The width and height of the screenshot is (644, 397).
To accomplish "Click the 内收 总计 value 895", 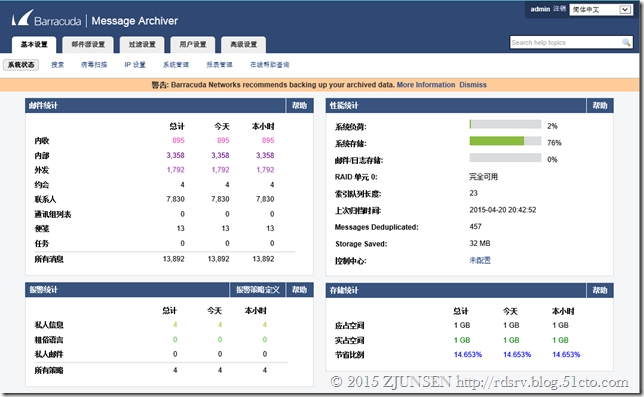I will point(178,140).
